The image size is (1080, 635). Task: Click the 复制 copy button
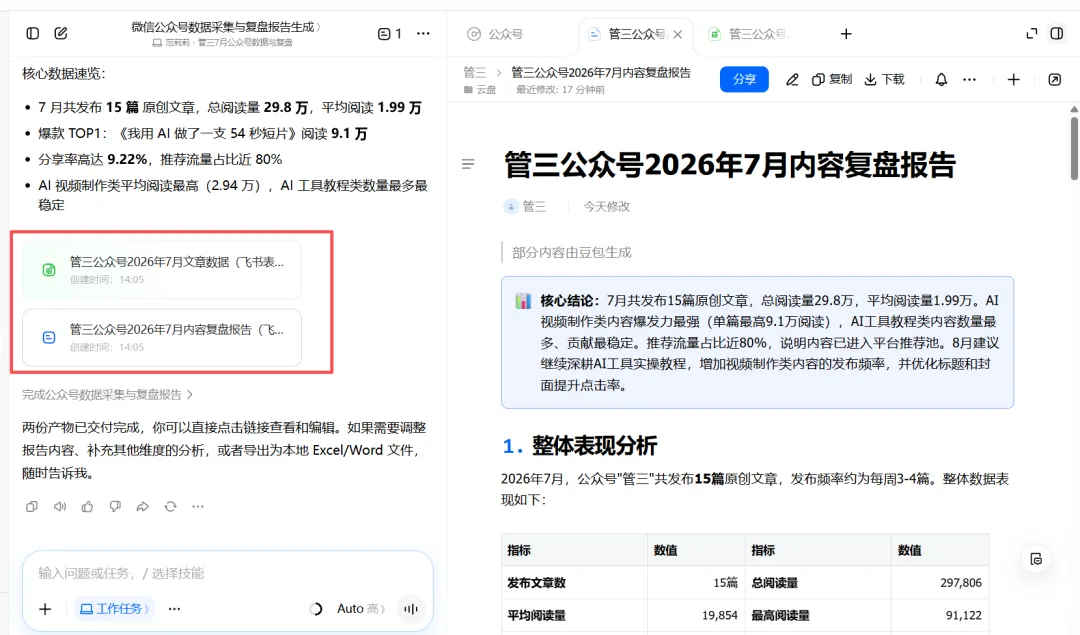click(832, 79)
